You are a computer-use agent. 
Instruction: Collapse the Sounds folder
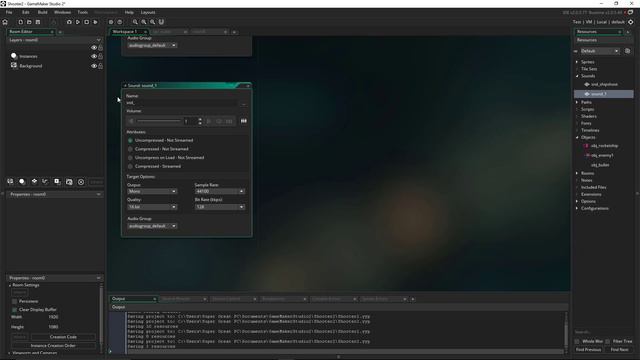coord(577,76)
